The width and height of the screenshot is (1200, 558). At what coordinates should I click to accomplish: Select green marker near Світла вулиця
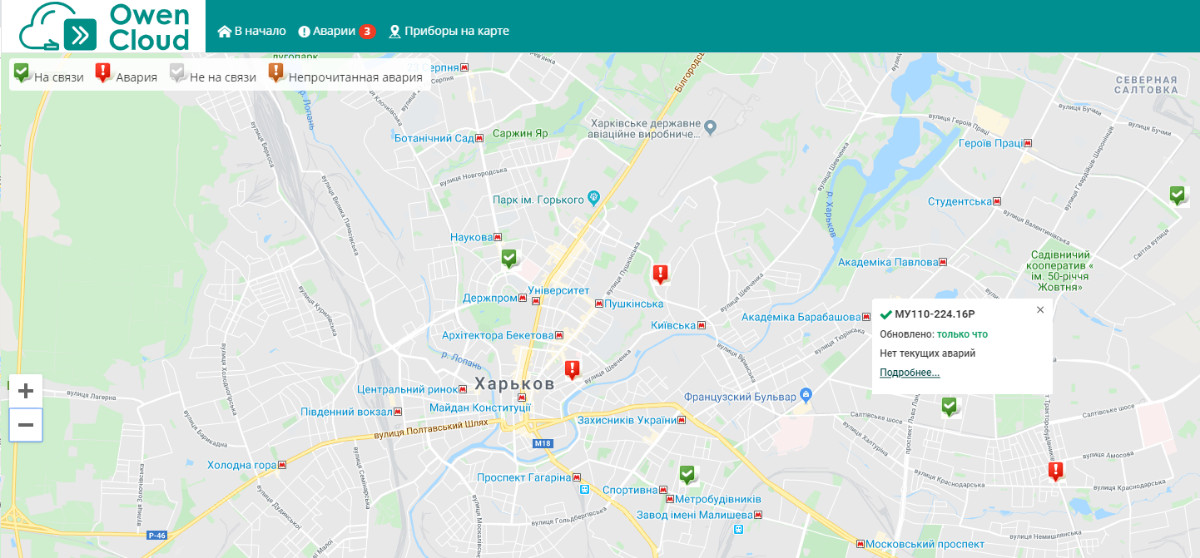coord(1178,195)
